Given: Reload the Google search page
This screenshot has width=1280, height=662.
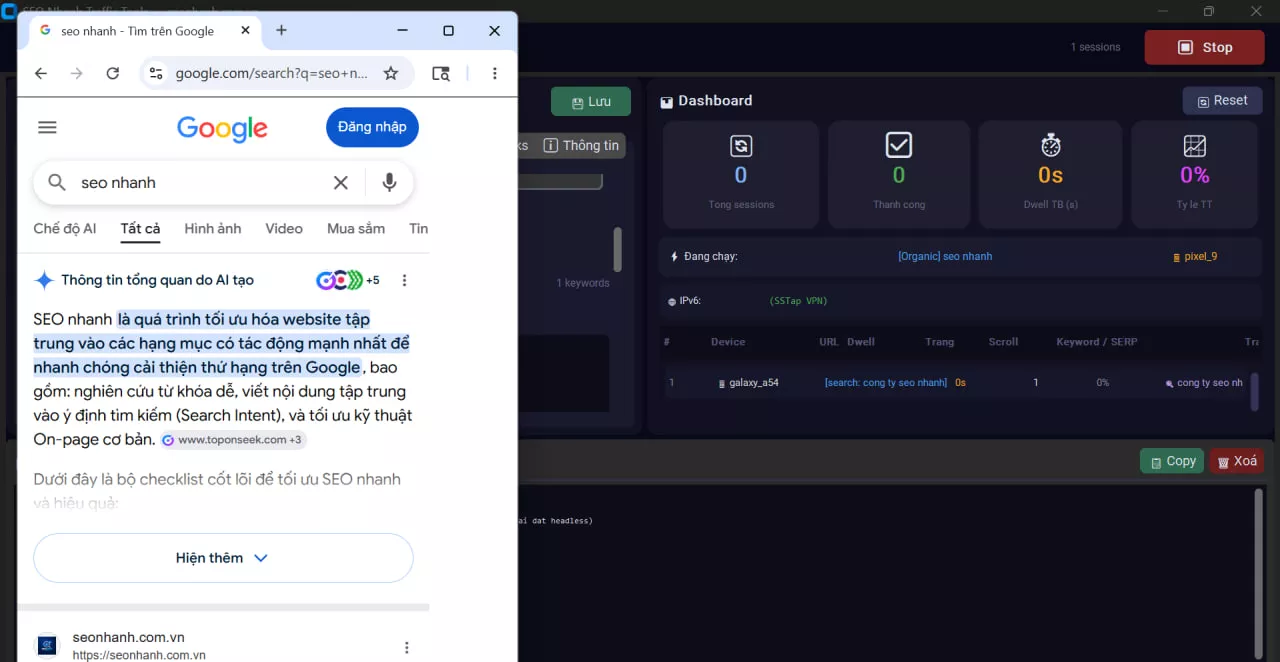Looking at the screenshot, I should click(113, 73).
